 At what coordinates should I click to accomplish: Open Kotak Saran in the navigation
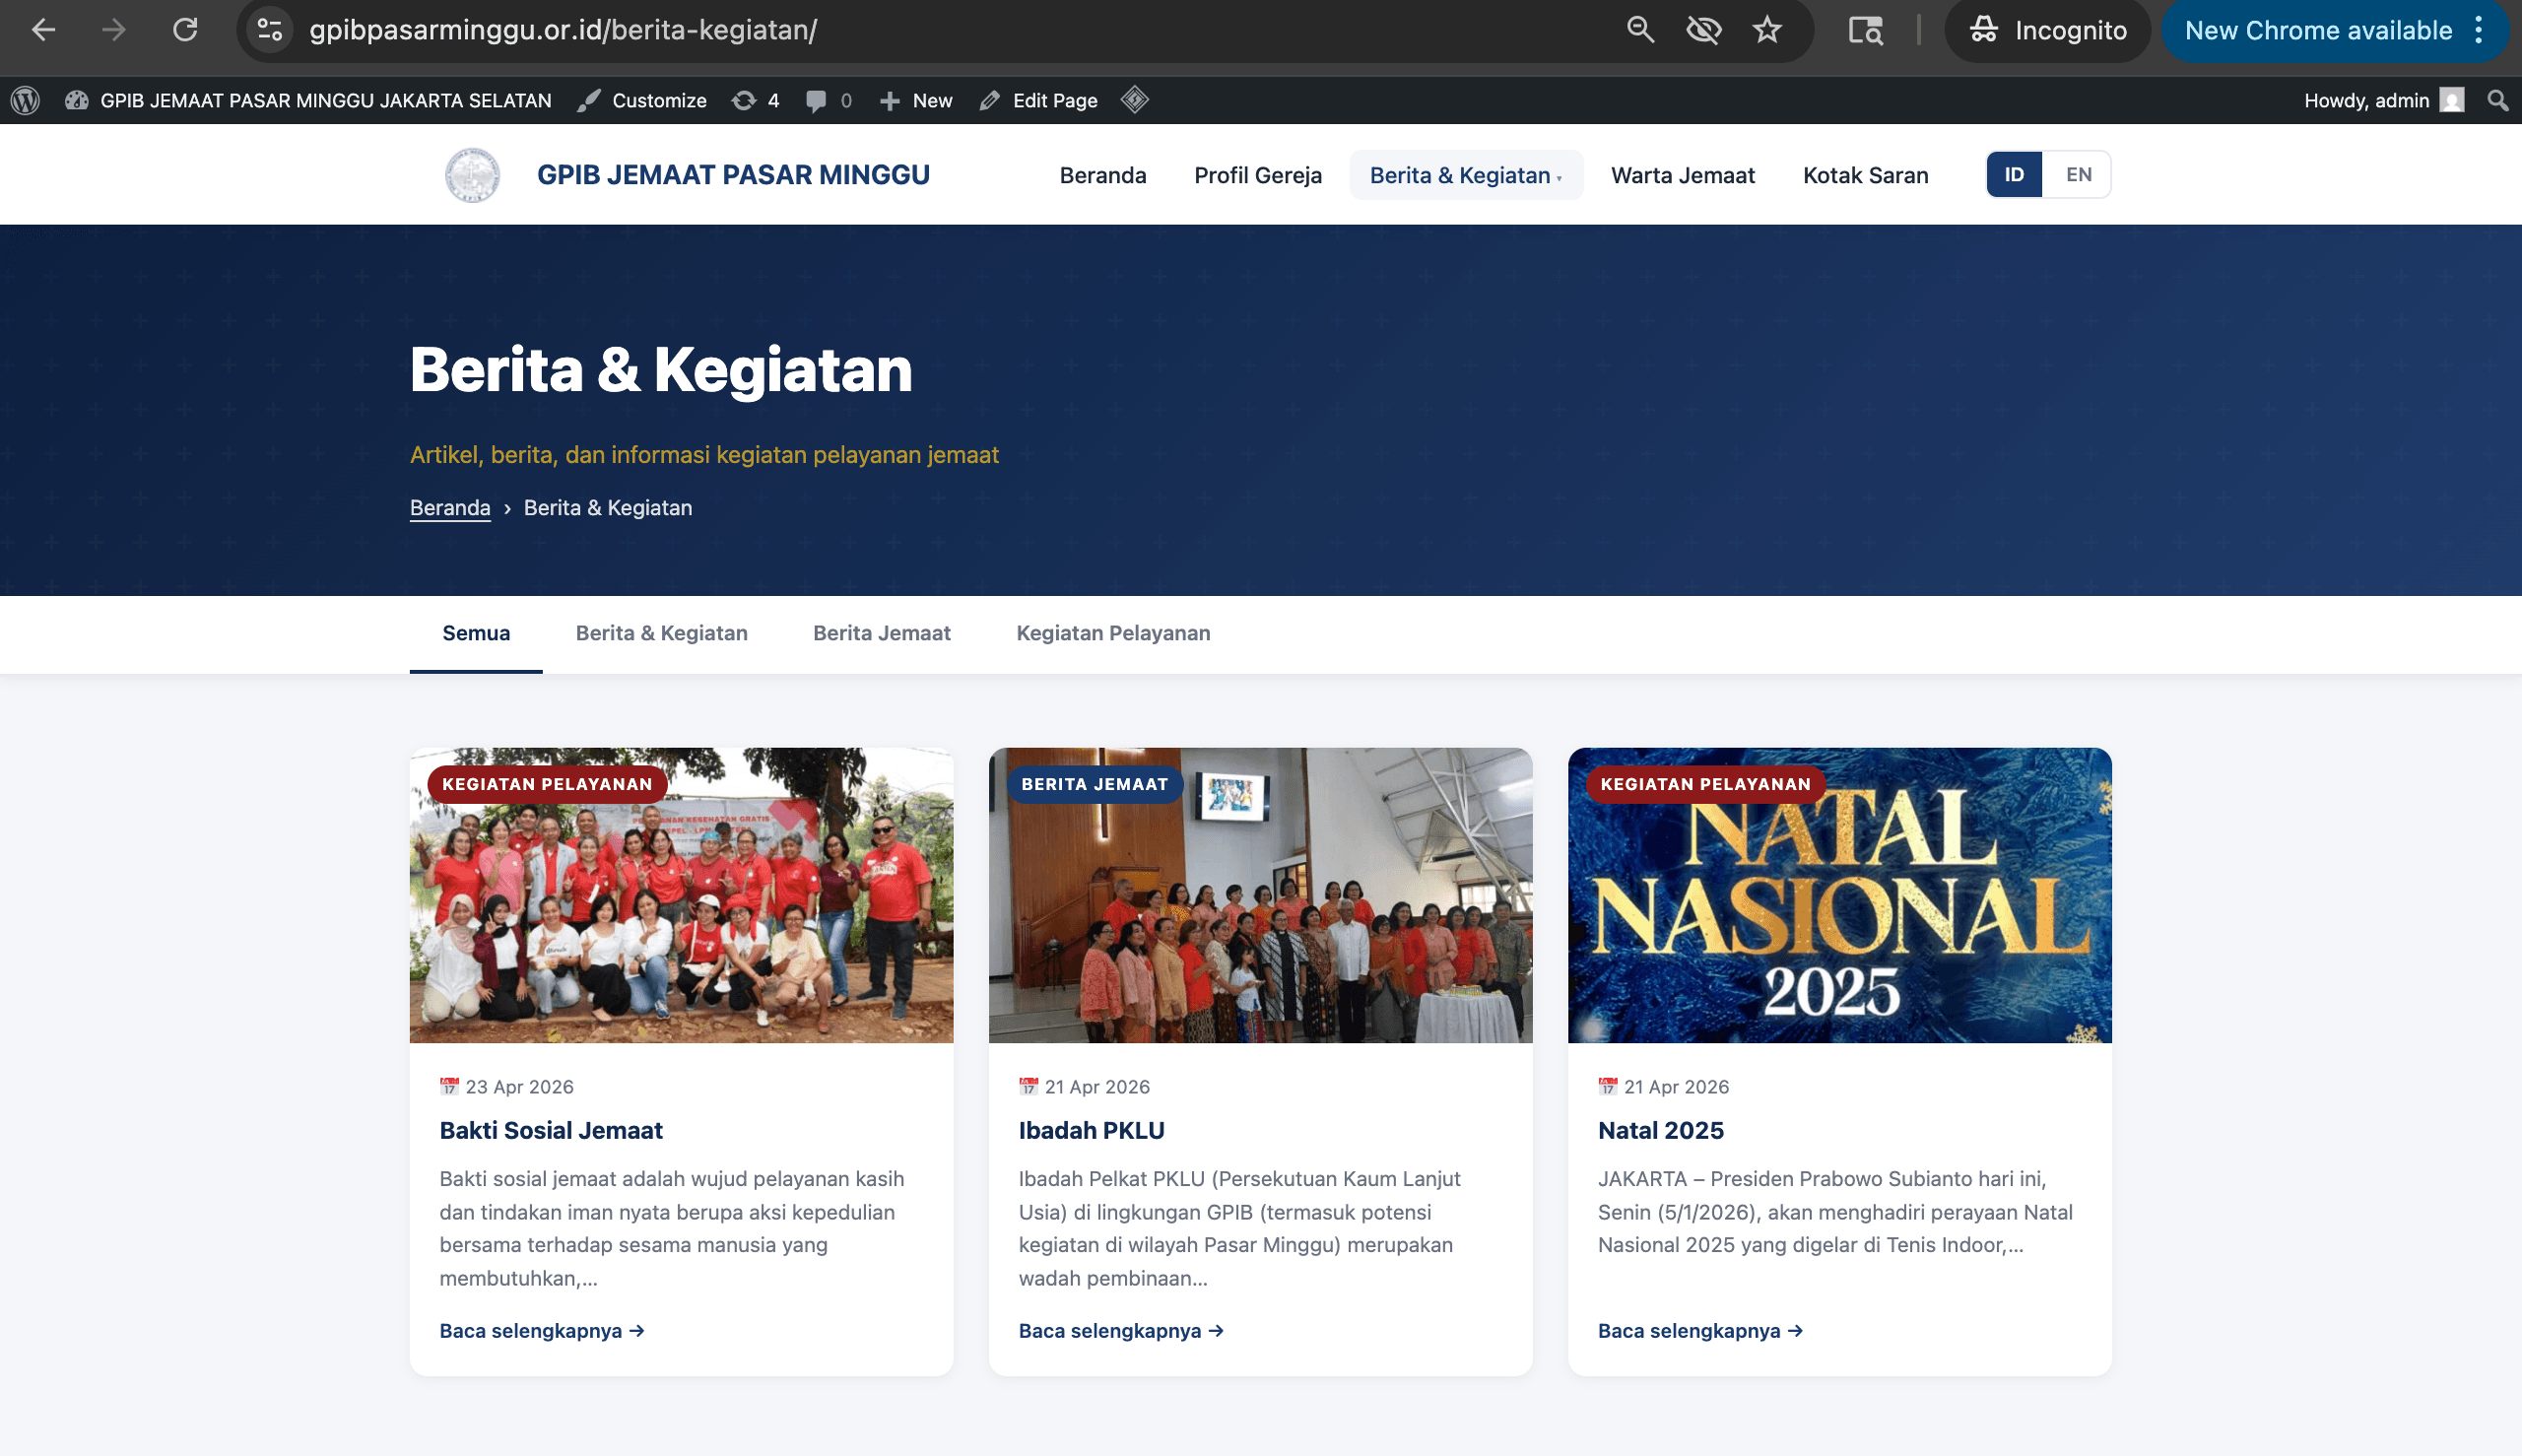pos(1865,175)
